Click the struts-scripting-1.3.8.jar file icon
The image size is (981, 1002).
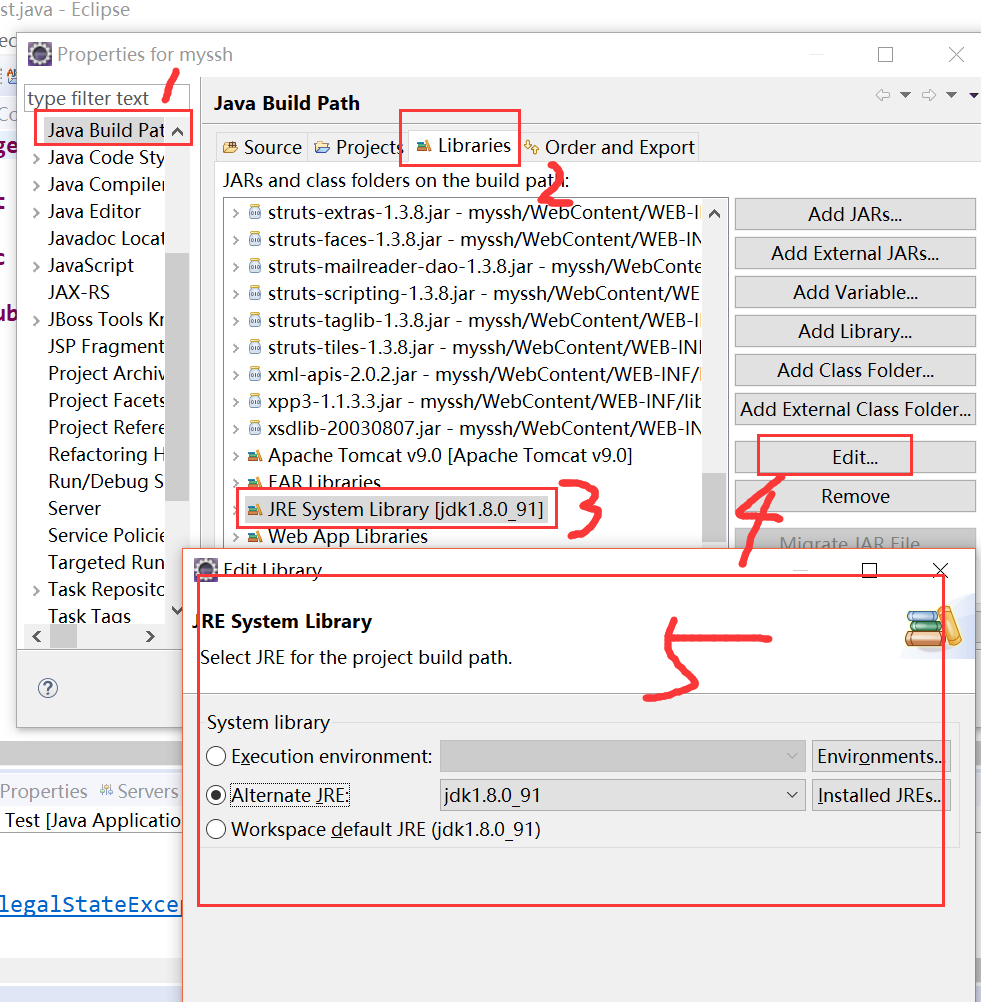point(255,293)
